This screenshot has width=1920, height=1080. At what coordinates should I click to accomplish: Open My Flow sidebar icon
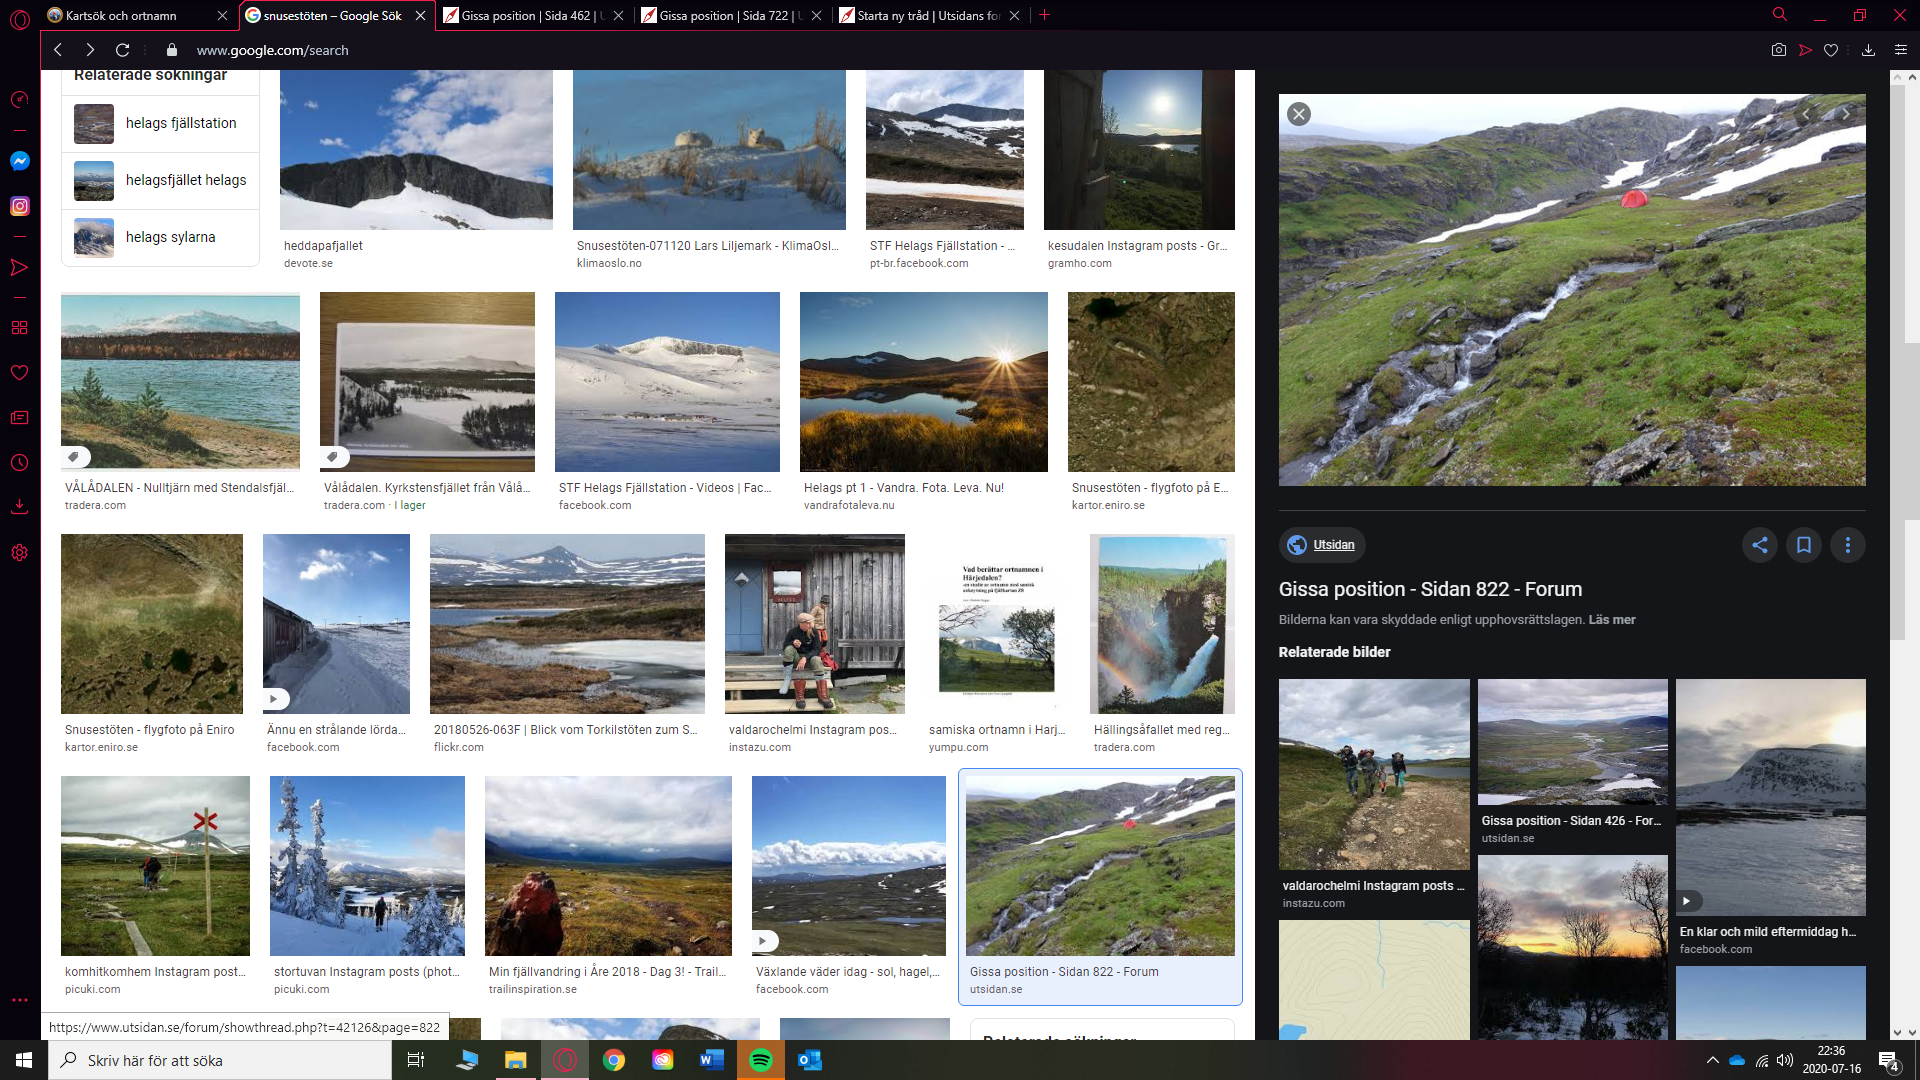(19, 267)
